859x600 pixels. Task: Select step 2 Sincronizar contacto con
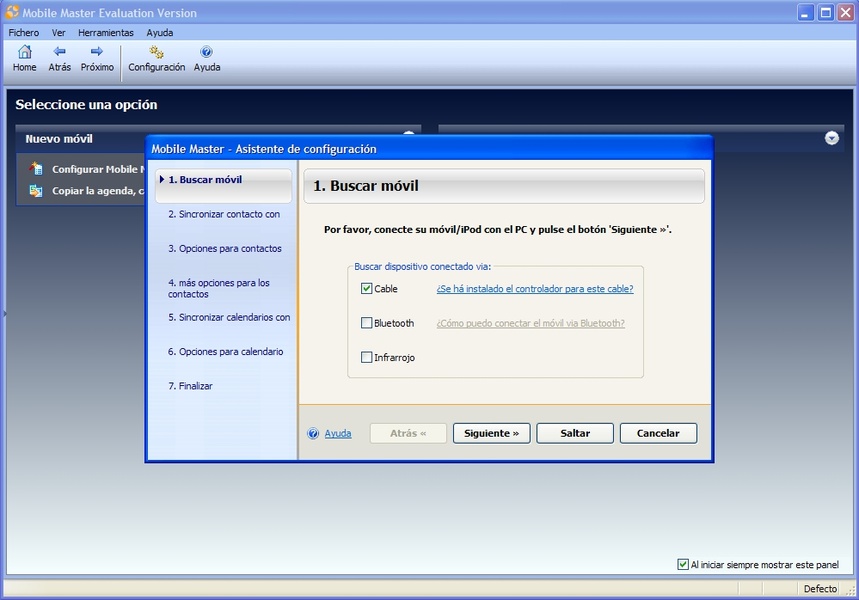(224, 214)
